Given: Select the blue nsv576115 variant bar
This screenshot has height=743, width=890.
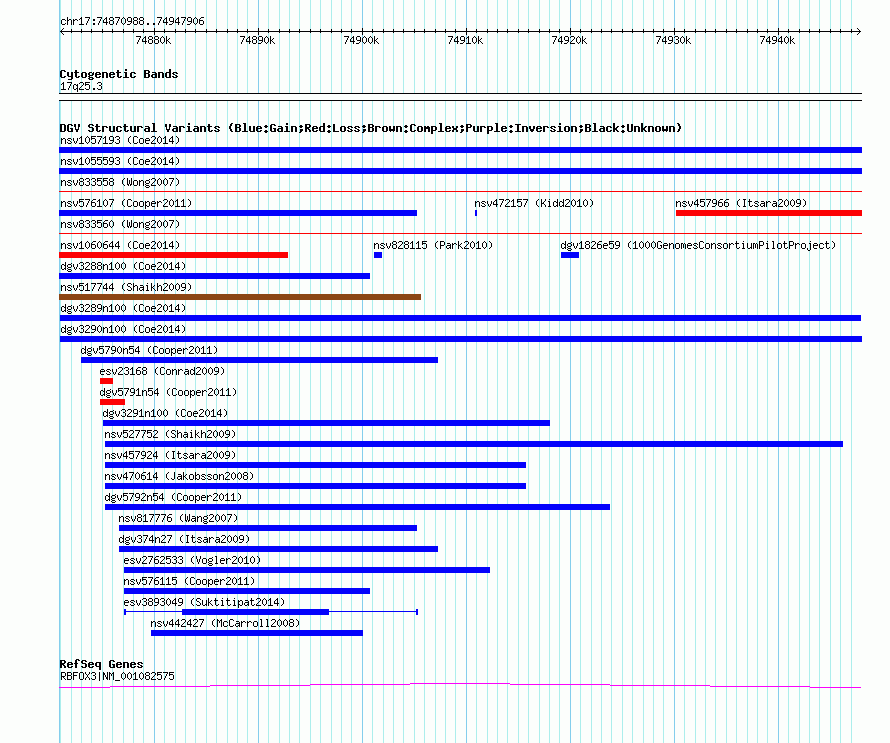Looking at the screenshot, I should [x=247, y=591].
